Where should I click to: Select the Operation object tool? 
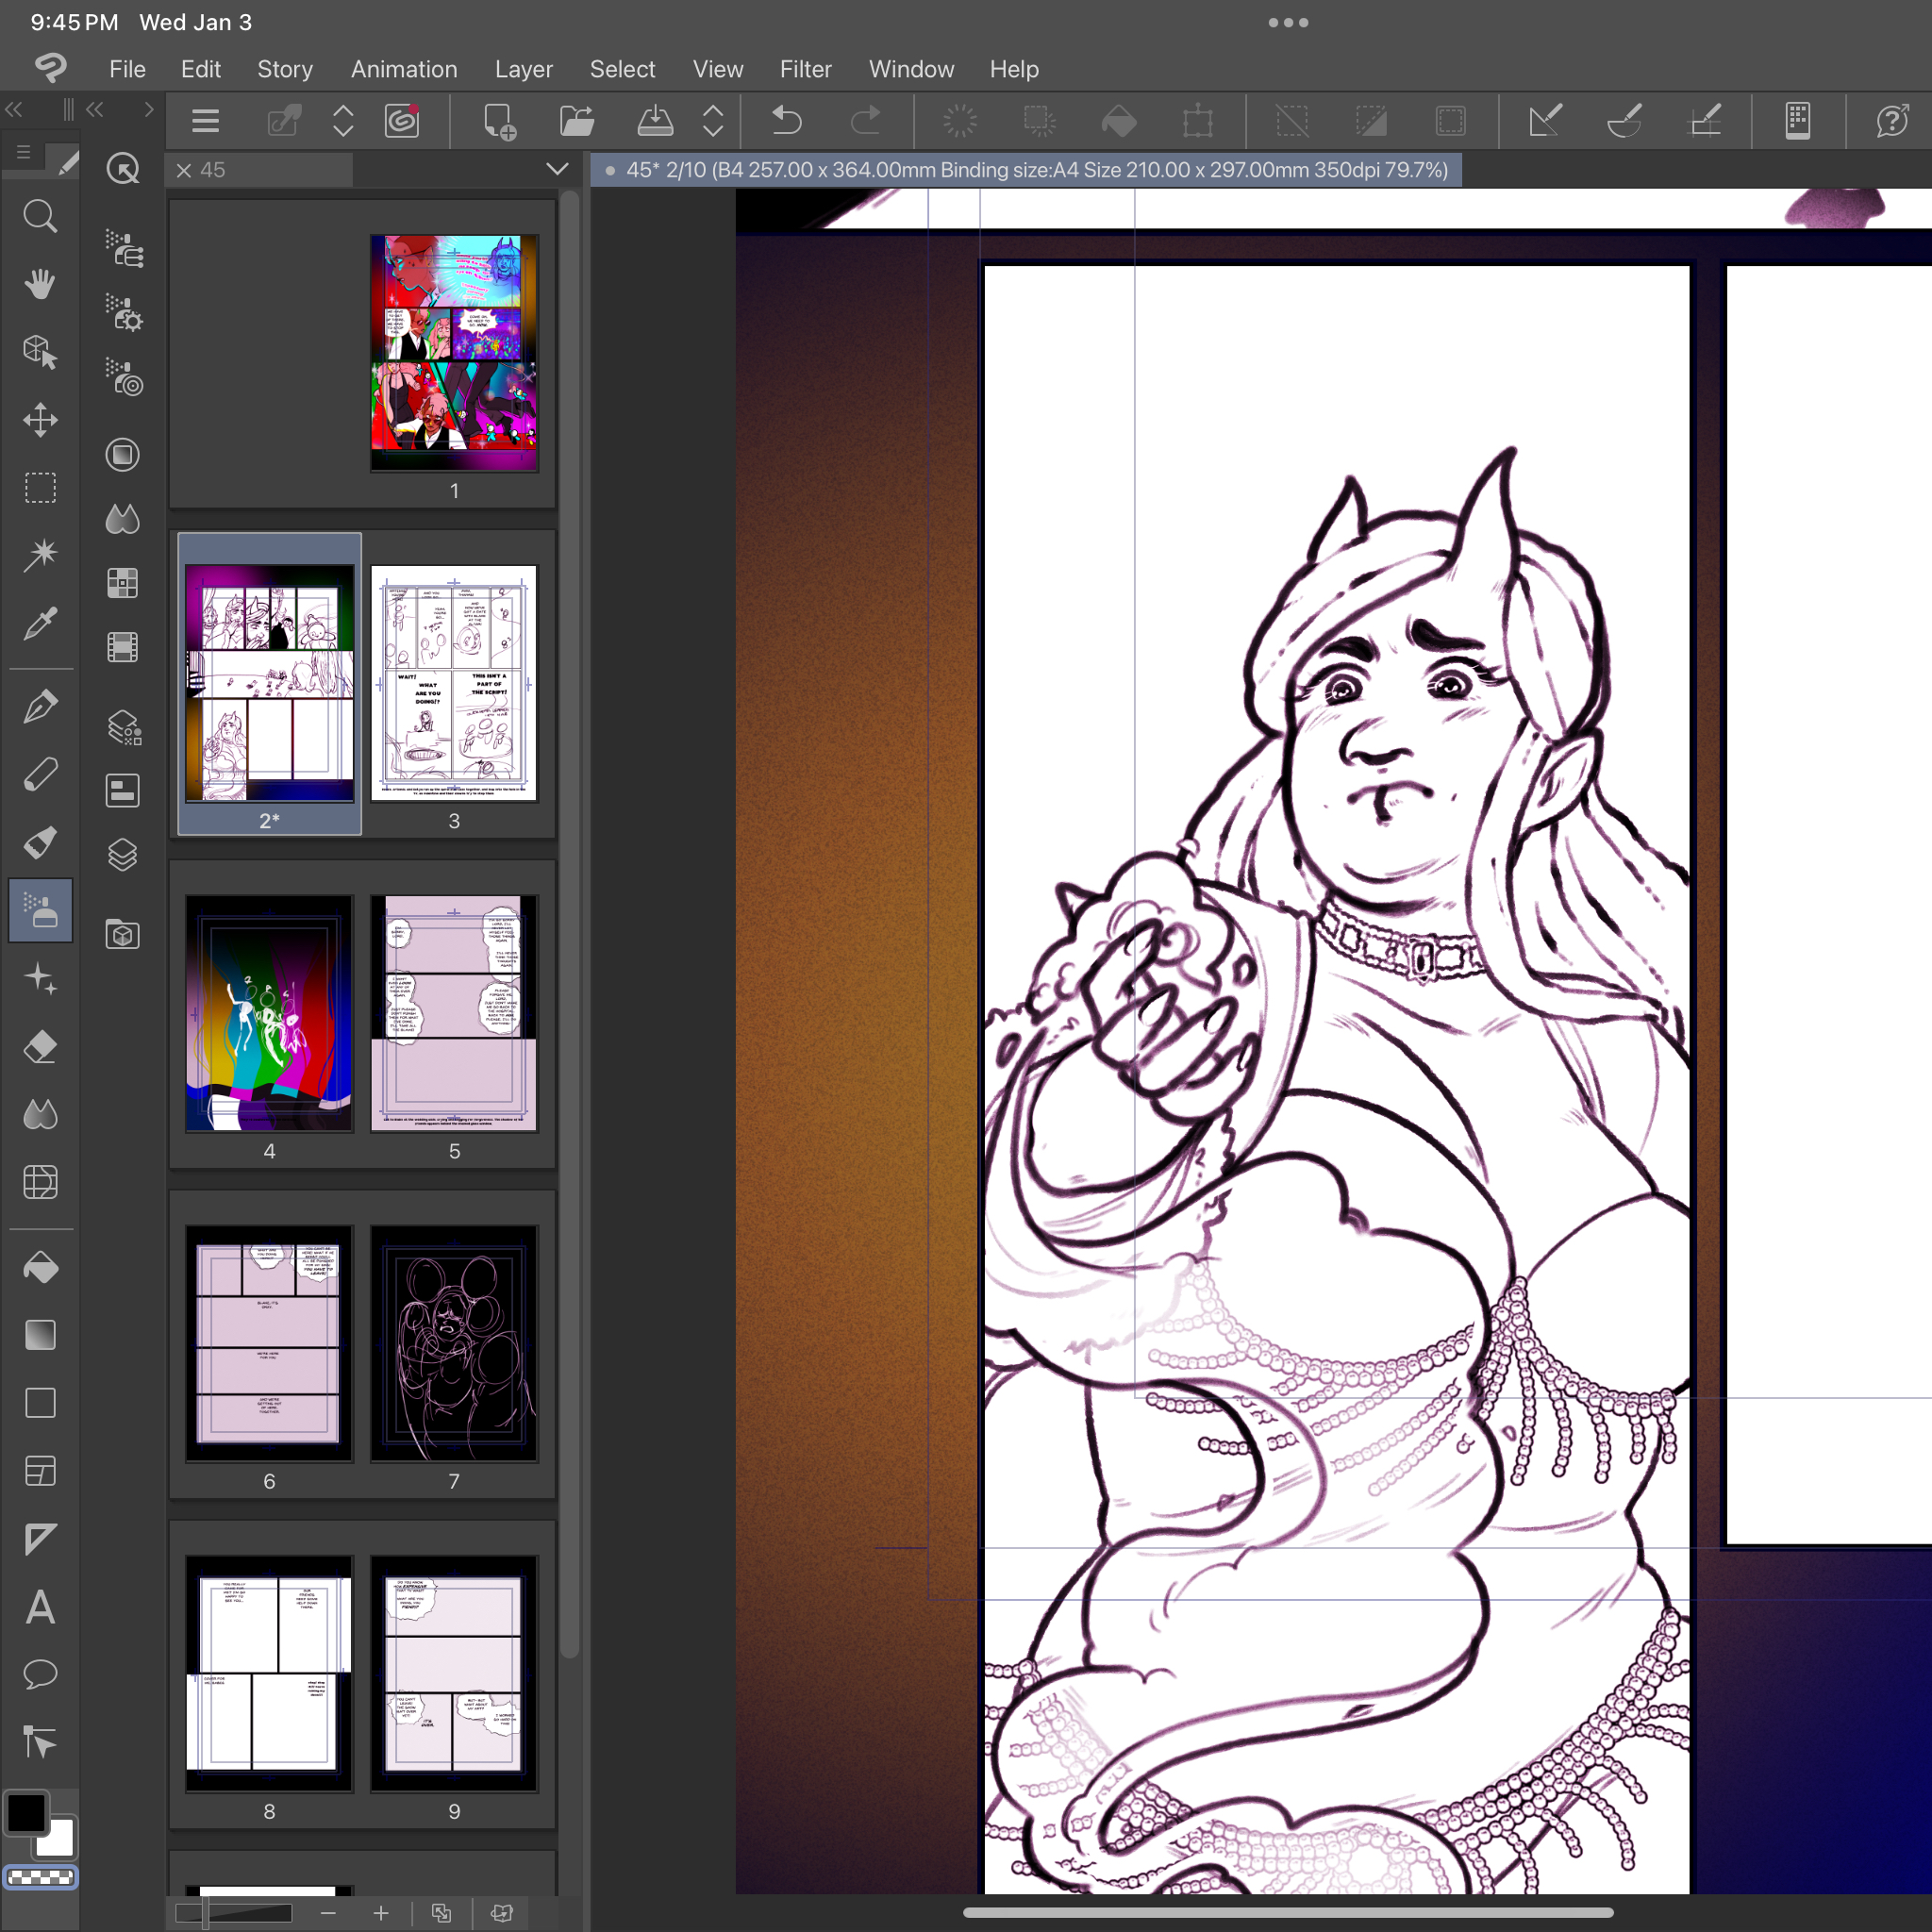[40, 352]
